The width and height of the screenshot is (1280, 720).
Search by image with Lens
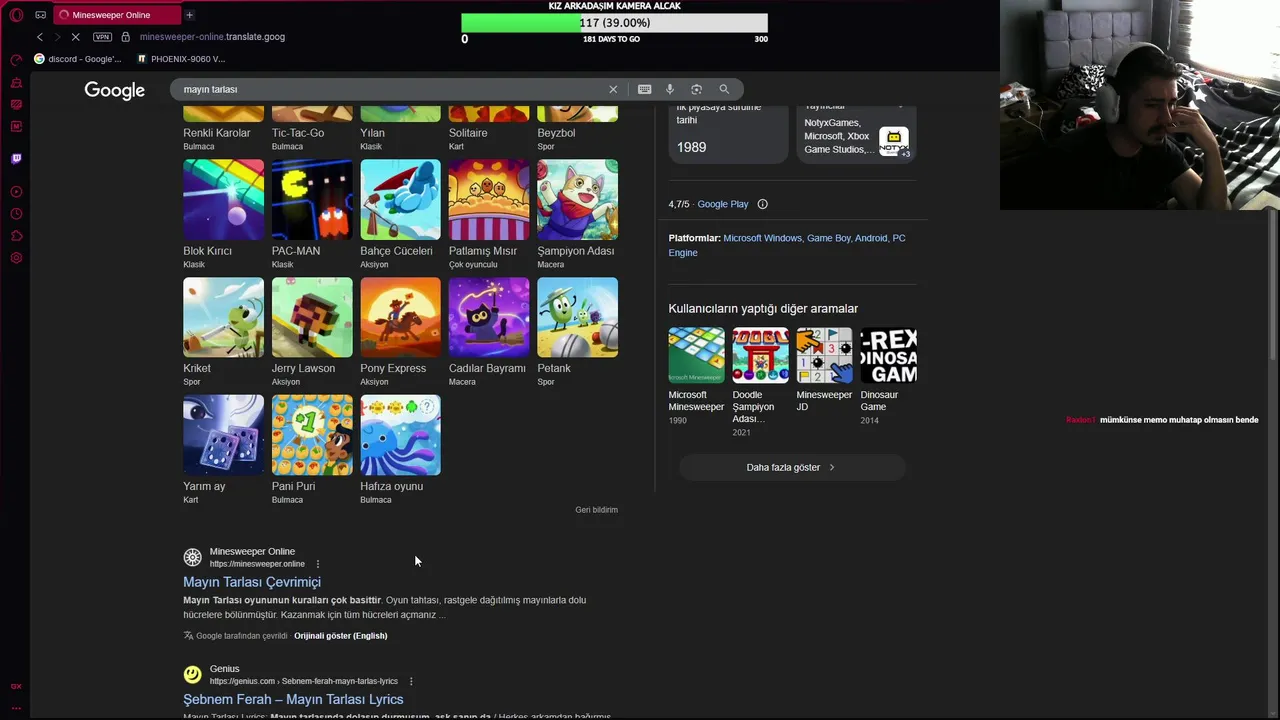tap(697, 89)
